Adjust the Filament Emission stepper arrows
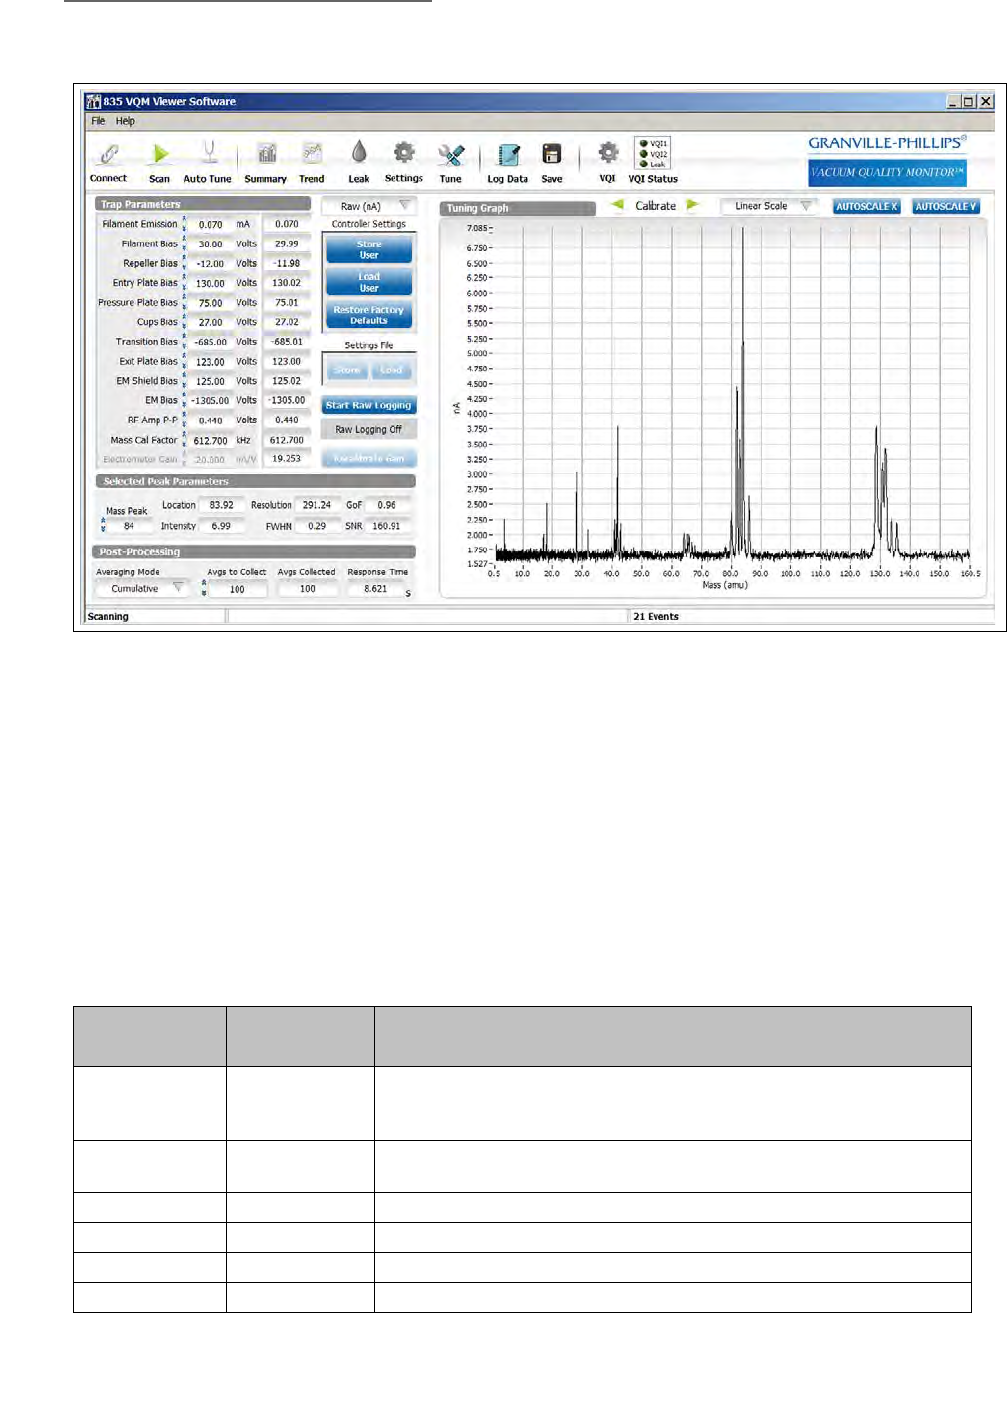Viewport: 1007px width, 1411px height. coord(184,224)
